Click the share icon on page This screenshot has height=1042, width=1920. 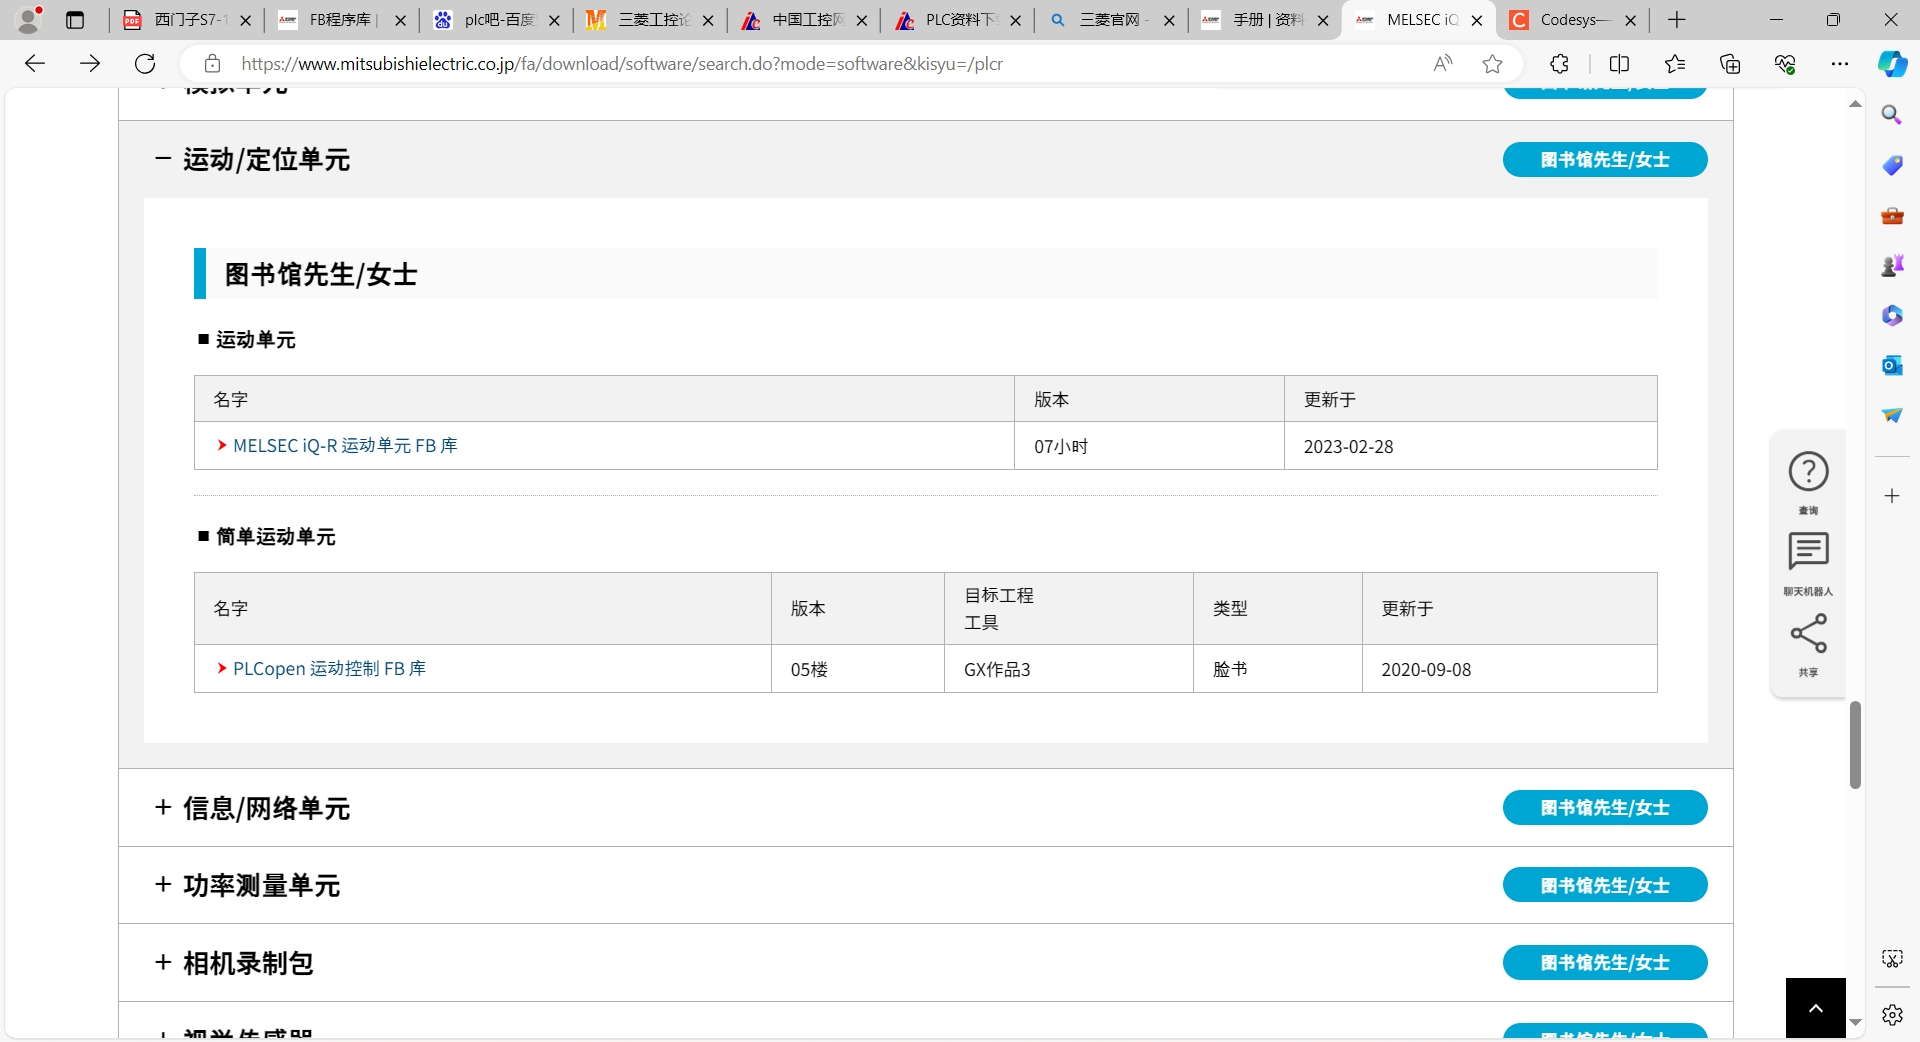[x=1808, y=634]
